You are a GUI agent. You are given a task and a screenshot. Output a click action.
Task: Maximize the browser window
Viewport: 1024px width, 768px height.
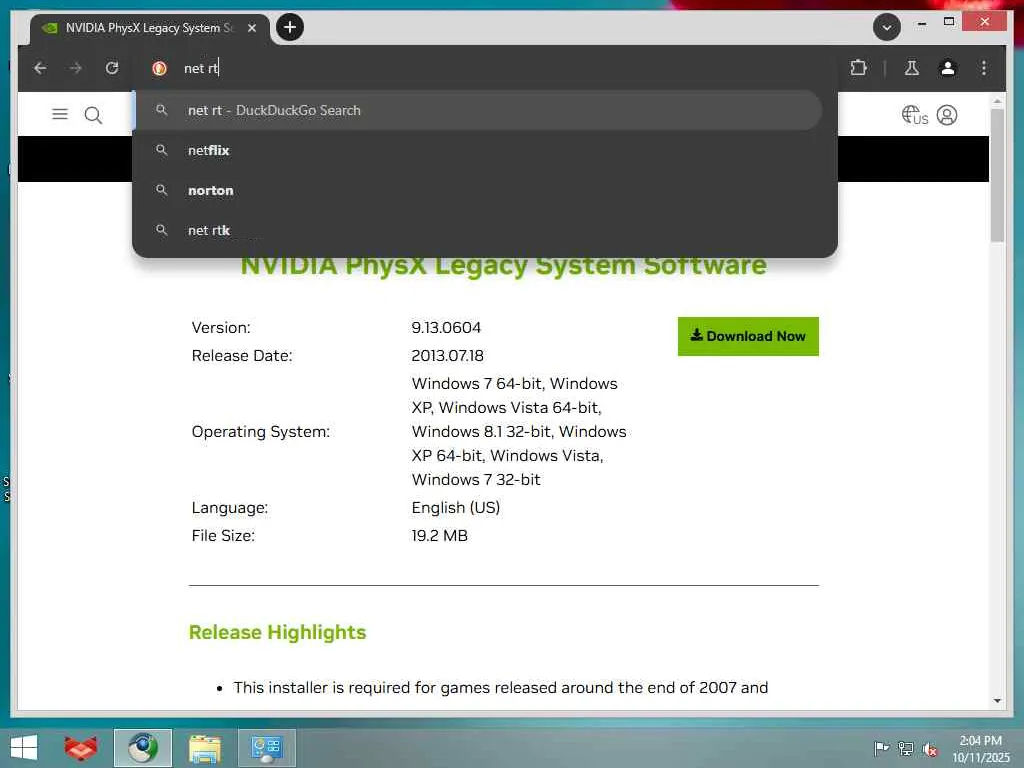[x=949, y=22]
